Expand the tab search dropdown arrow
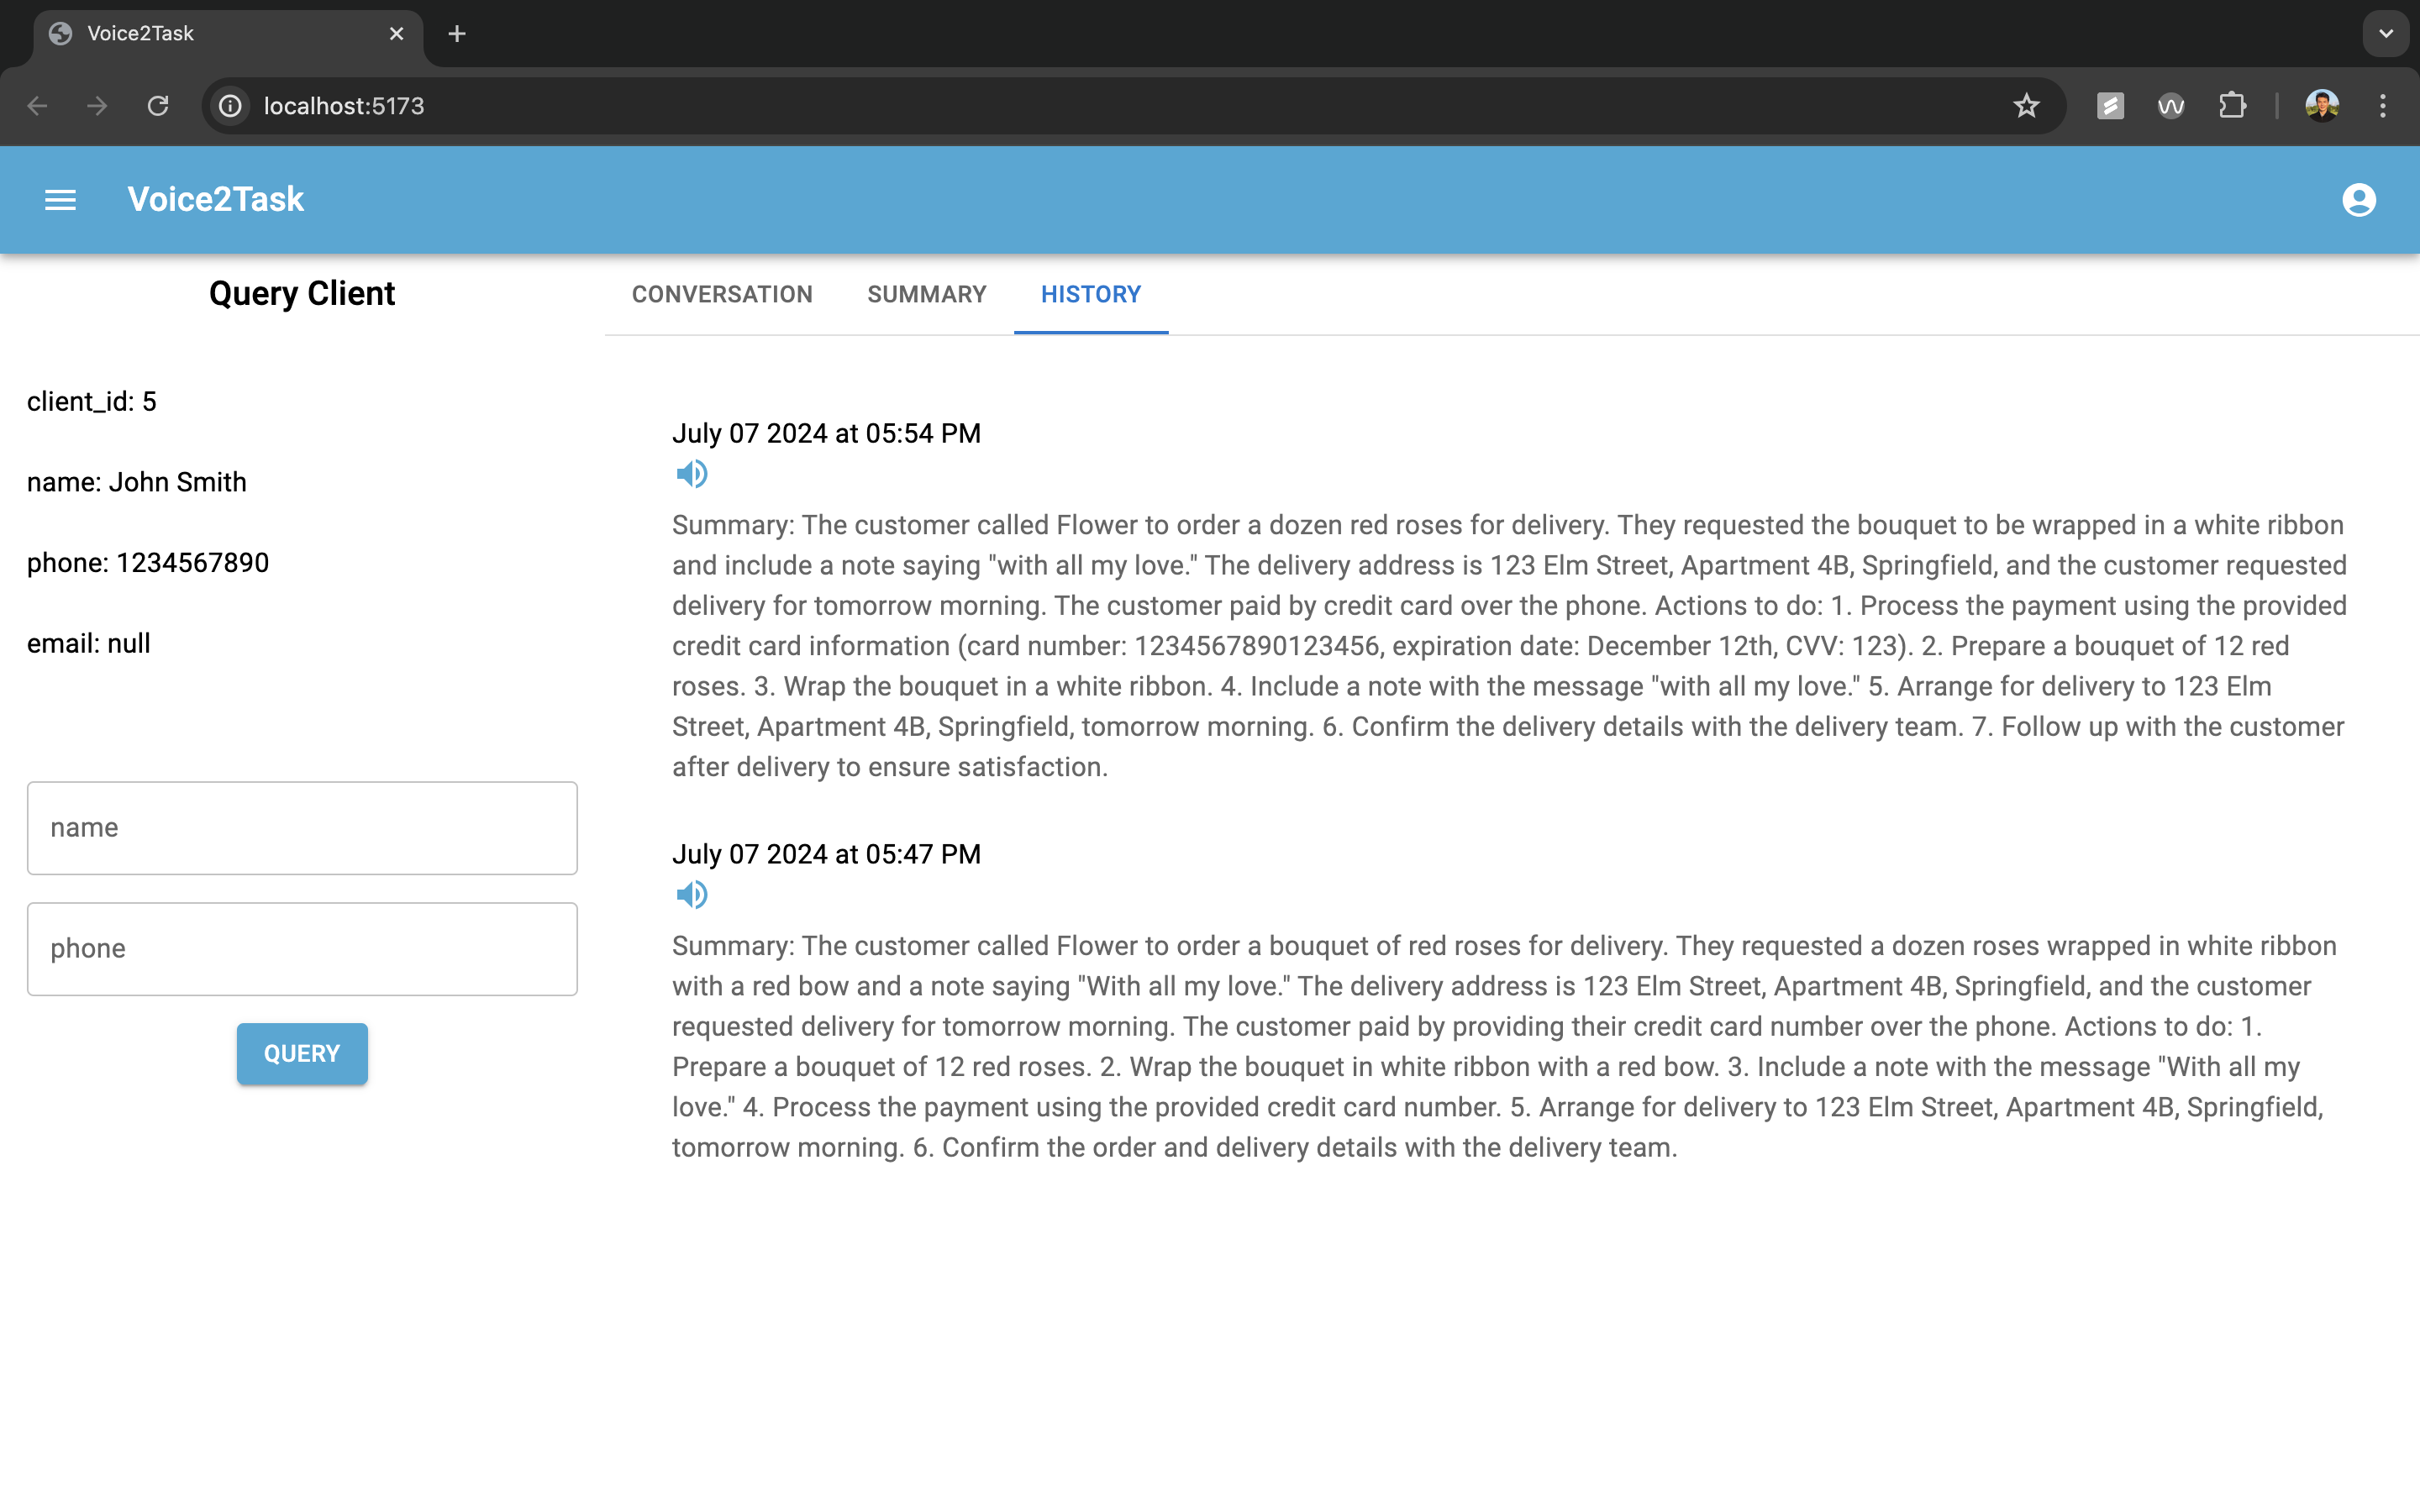Image resolution: width=2420 pixels, height=1512 pixels. [x=2386, y=34]
